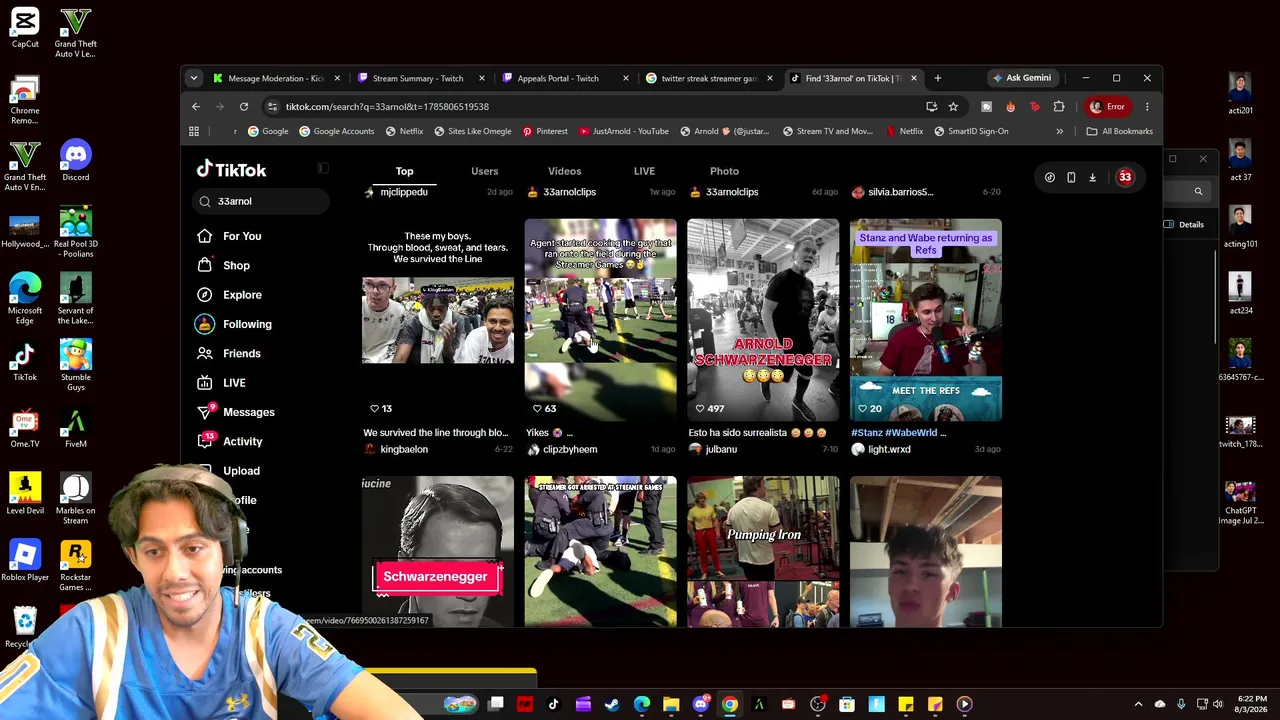Click the TikTok search field with 33arnol
The image size is (1280, 720).
tap(261, 201)
